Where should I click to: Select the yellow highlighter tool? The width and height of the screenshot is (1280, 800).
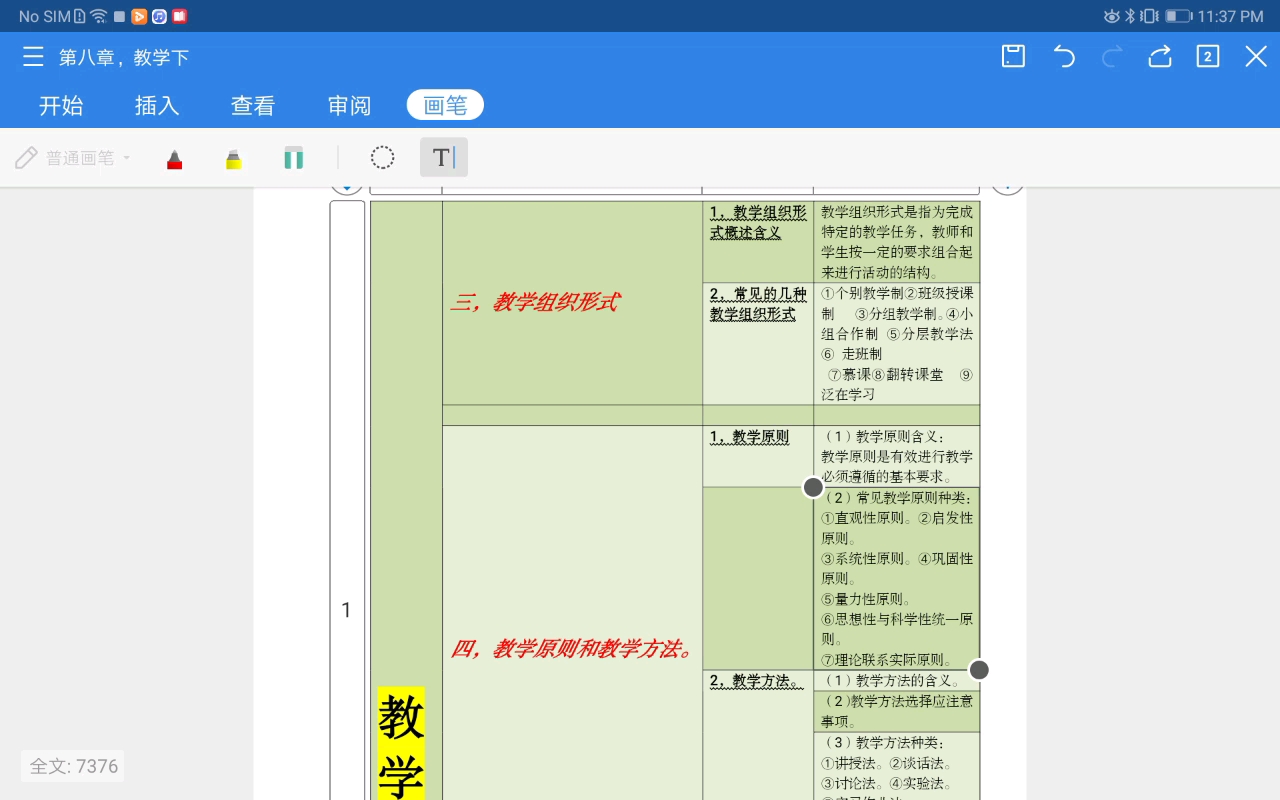click(x=234, y=158)
